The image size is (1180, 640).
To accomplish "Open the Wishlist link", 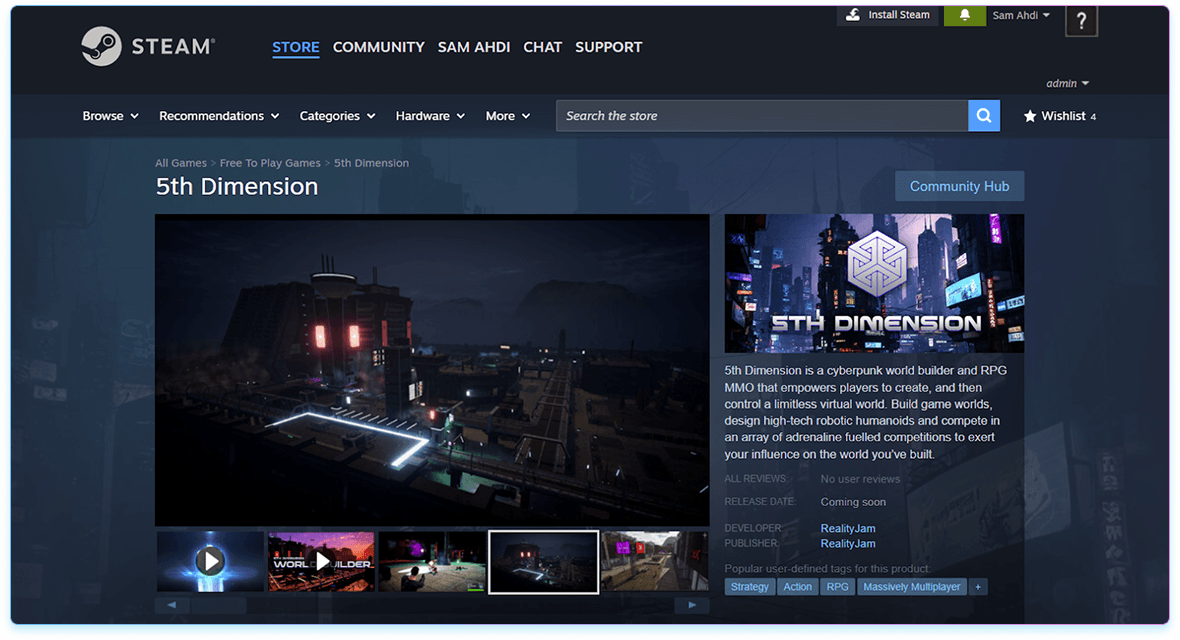I will [1060, 116].
